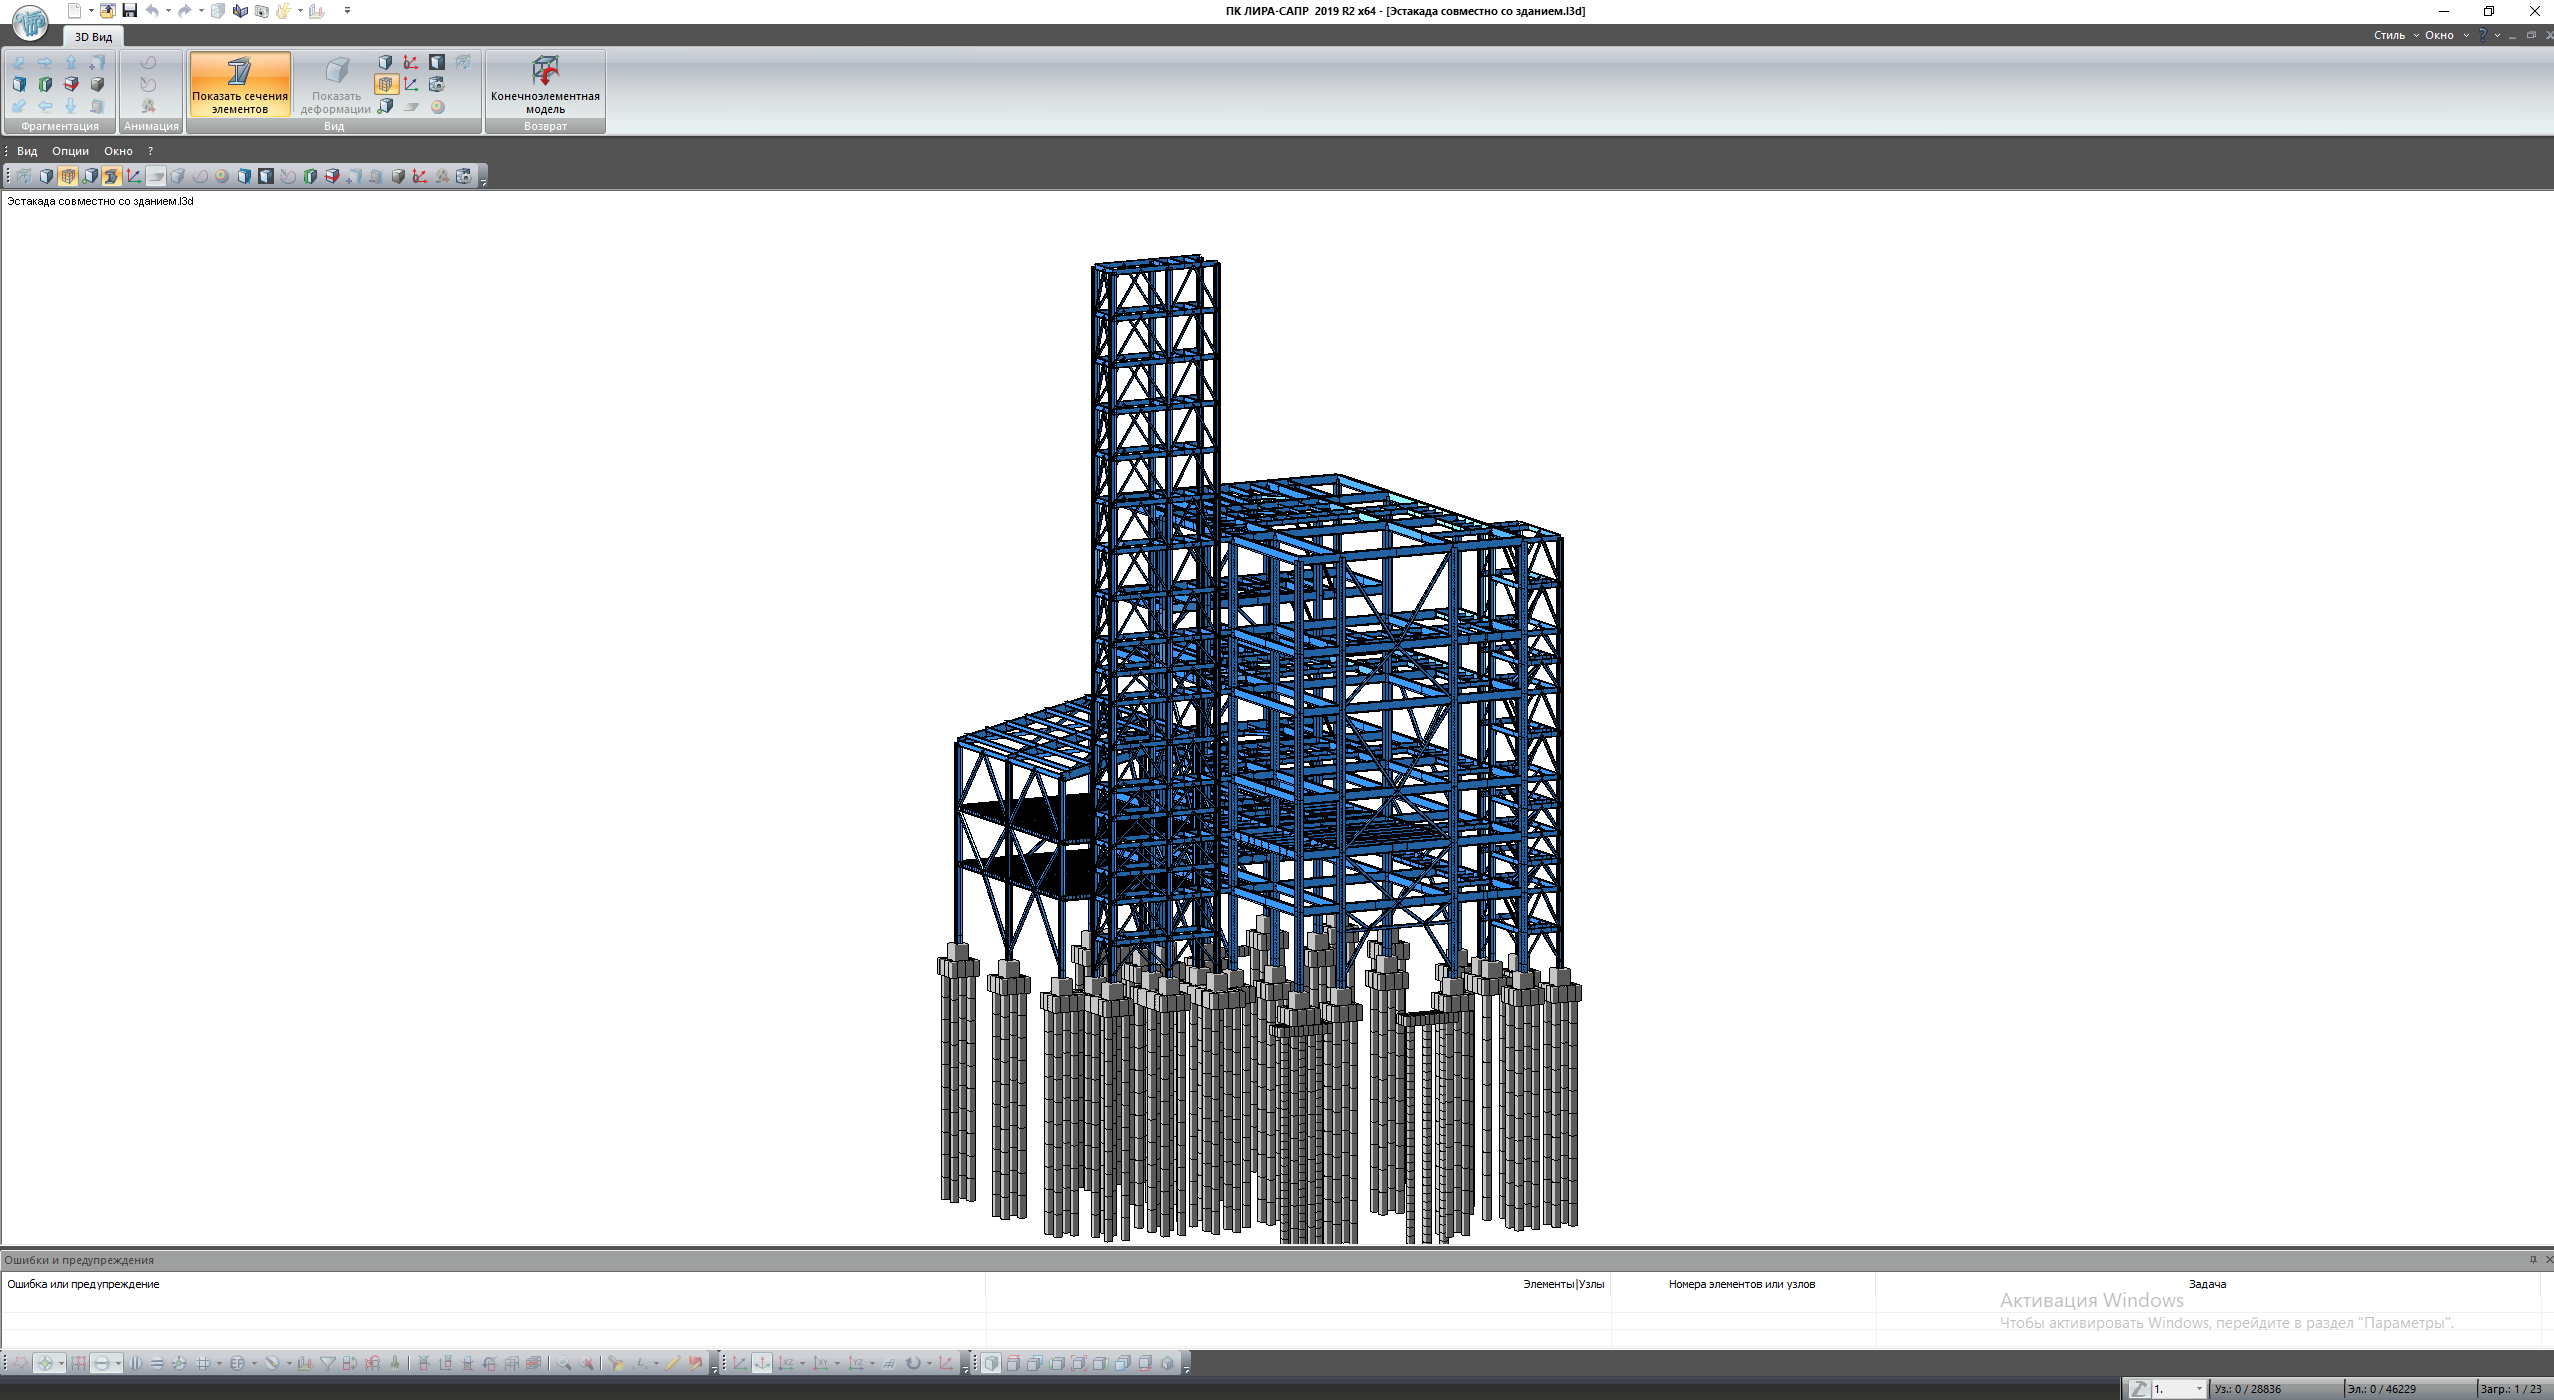Select the 3D Вид ribbon tab

tap(93, 36)
